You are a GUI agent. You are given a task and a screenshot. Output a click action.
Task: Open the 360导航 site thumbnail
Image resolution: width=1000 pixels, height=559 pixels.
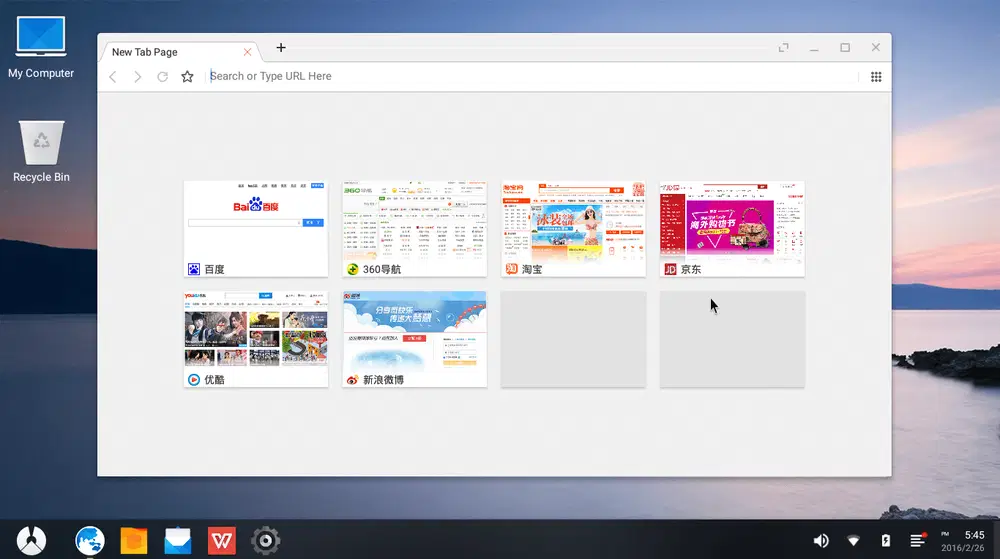pos(415,229)
